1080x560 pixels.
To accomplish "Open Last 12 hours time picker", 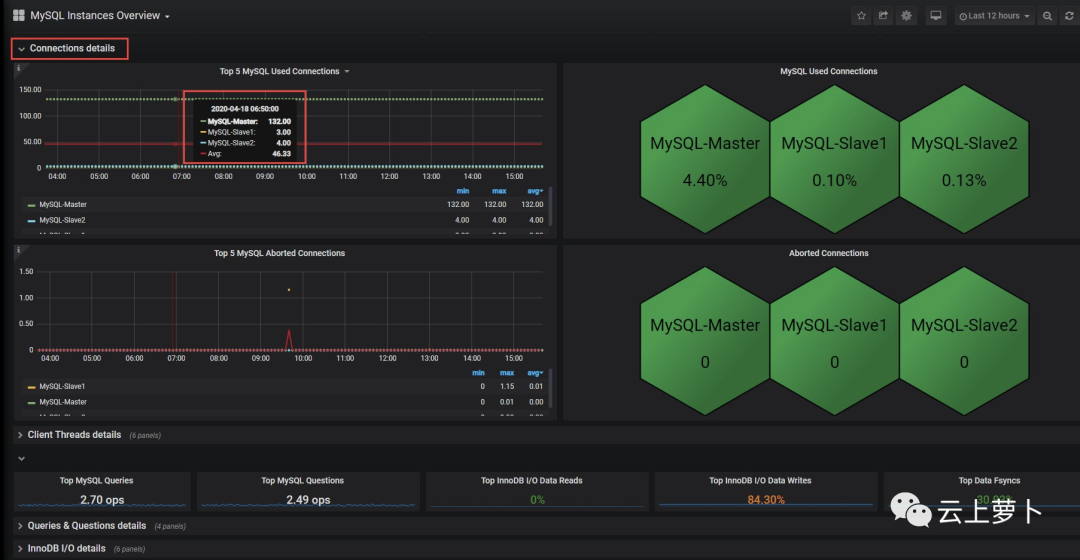I will (994, 16).
